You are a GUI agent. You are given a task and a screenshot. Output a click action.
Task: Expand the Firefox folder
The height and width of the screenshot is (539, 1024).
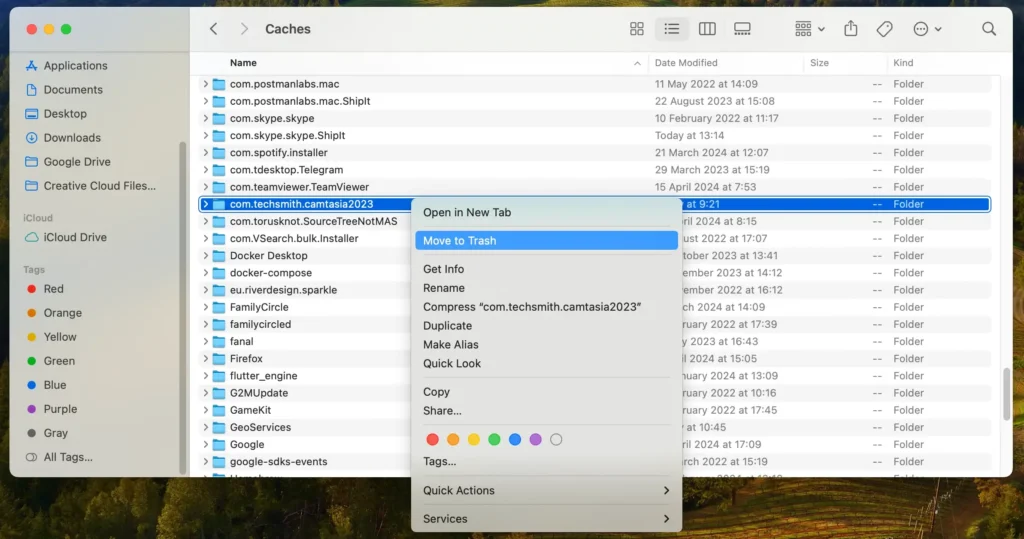[x=205, y=359]
